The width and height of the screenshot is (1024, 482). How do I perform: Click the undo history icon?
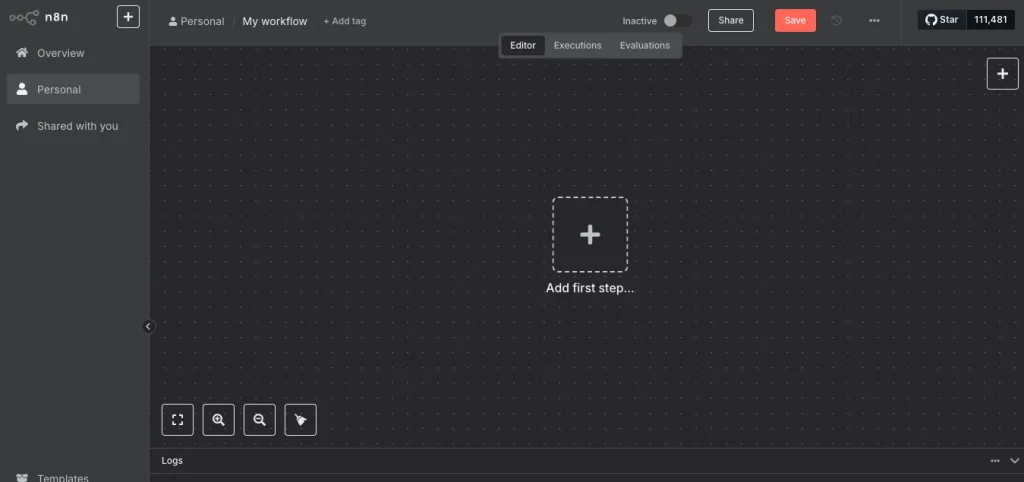[837, 21]
